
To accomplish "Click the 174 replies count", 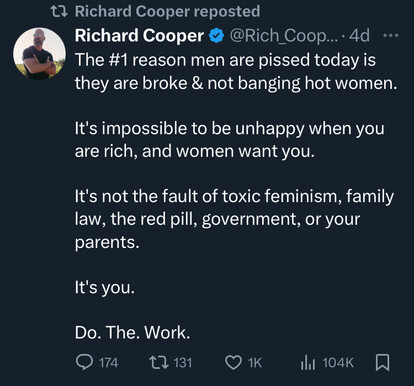I will coord(108,363).
